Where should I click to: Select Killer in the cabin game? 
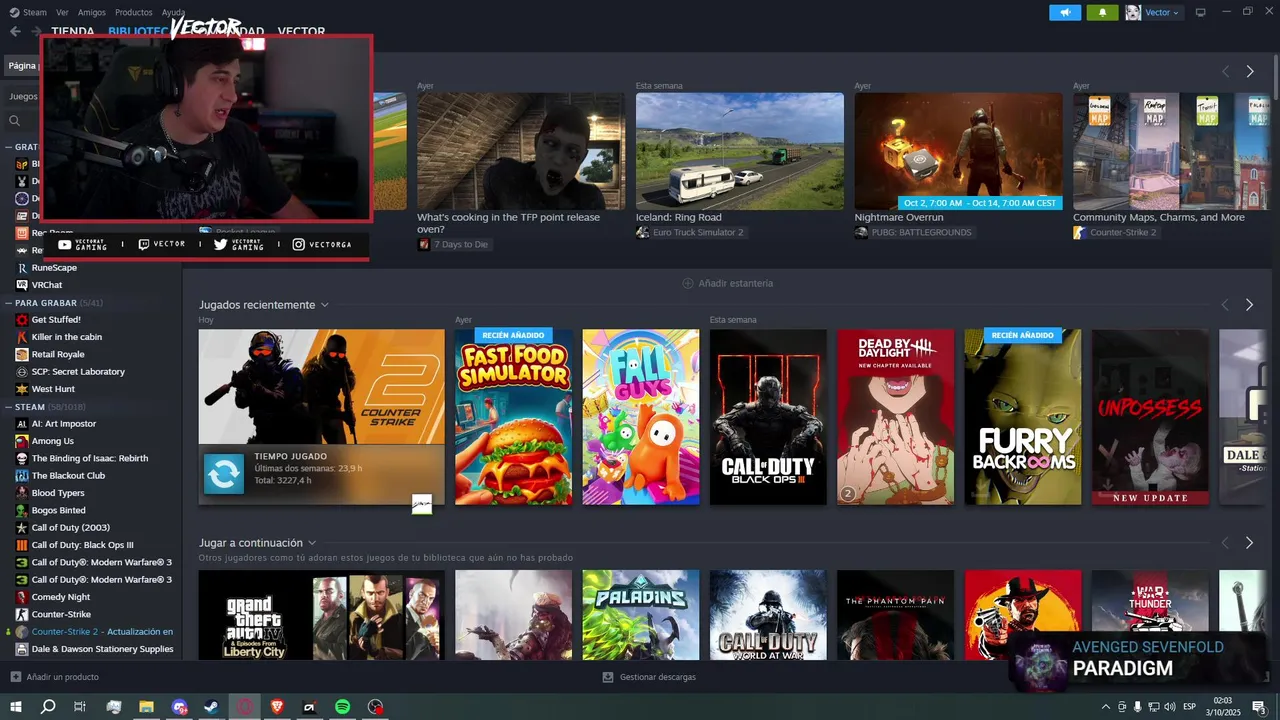coord(66,337)
